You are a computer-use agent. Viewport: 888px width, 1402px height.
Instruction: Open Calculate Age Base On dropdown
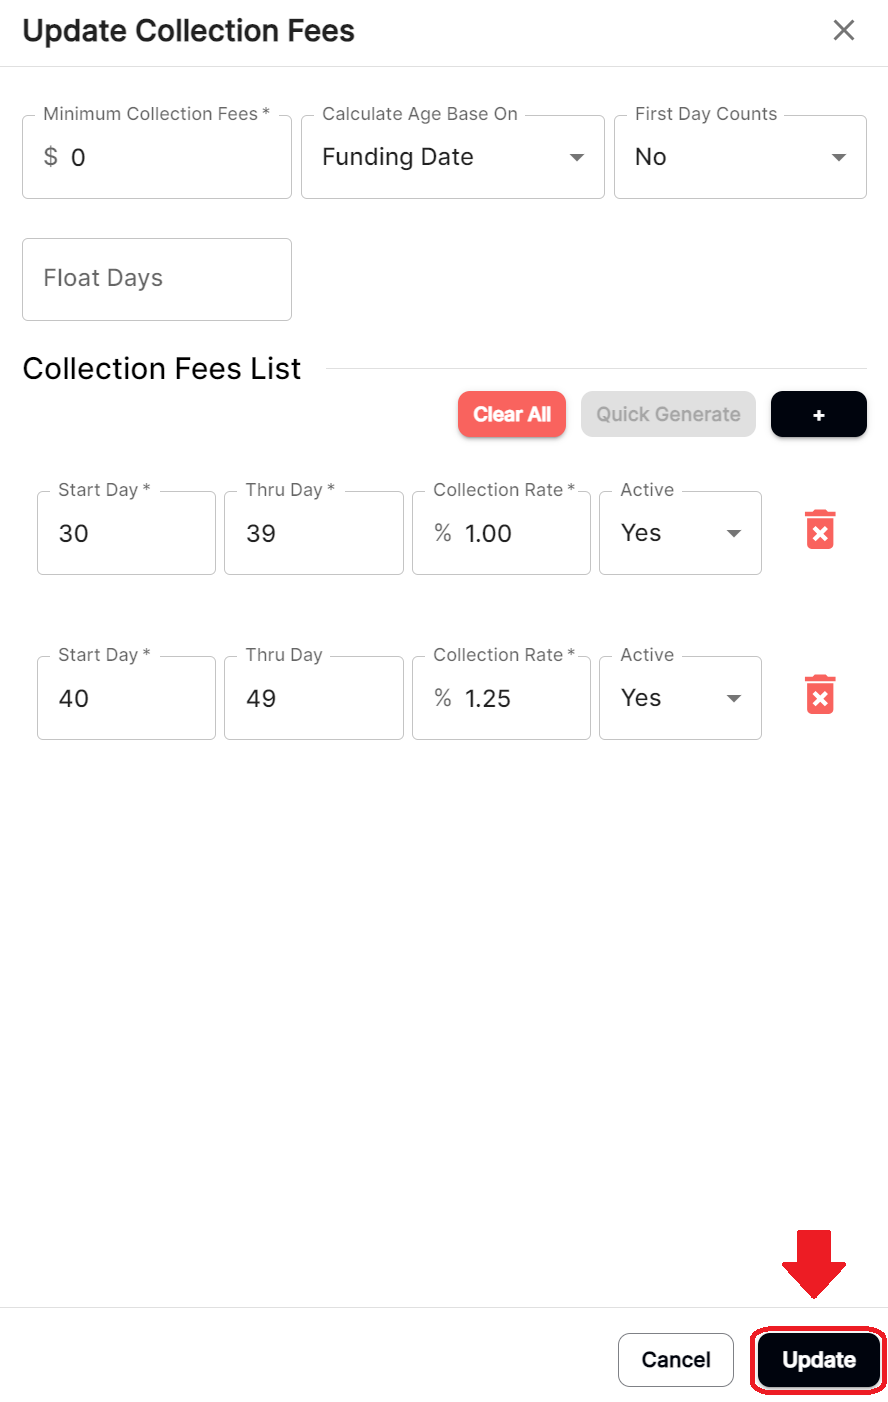tap(452, 158)
